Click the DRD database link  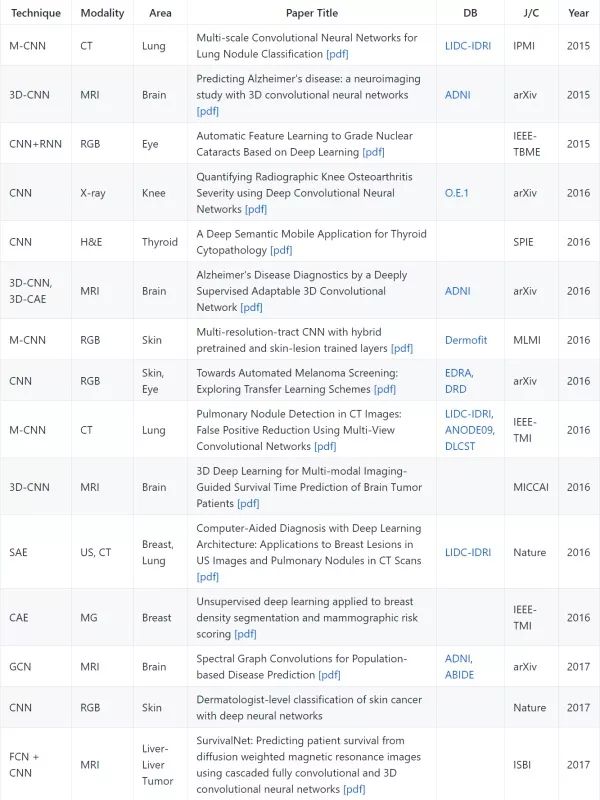click(457, 389)
